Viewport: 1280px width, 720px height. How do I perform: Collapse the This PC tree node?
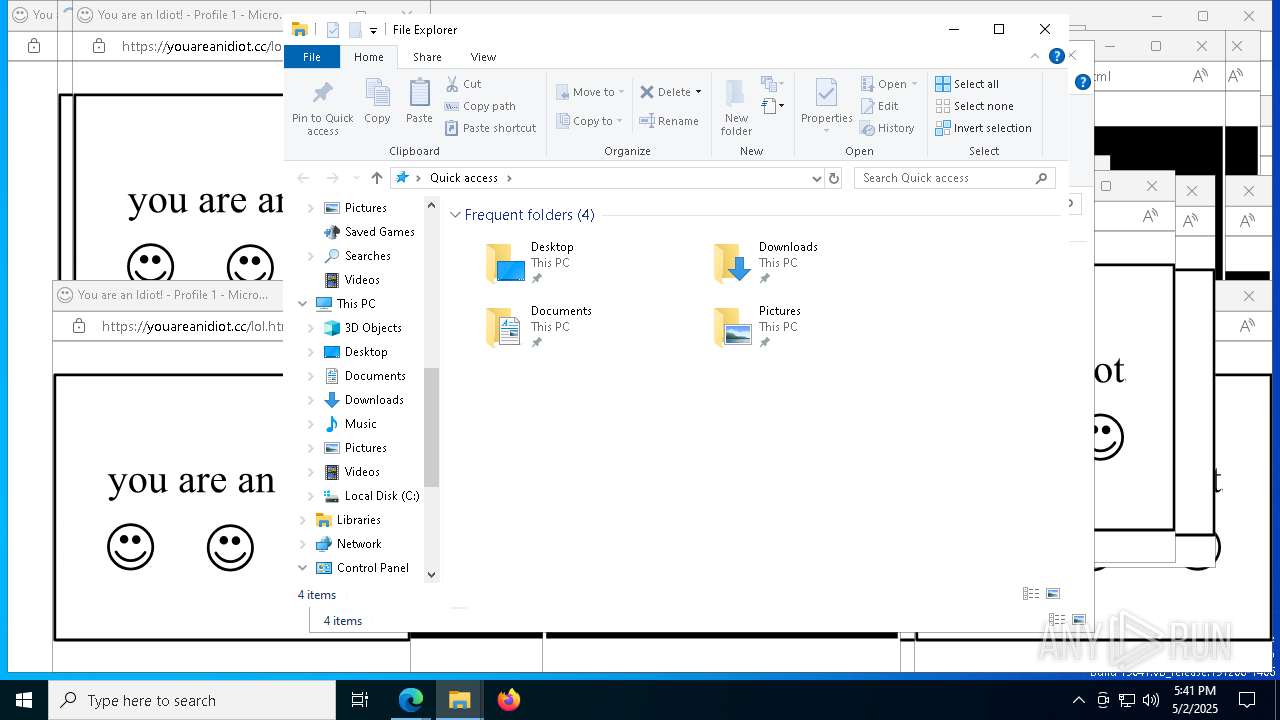coord(303,304)
